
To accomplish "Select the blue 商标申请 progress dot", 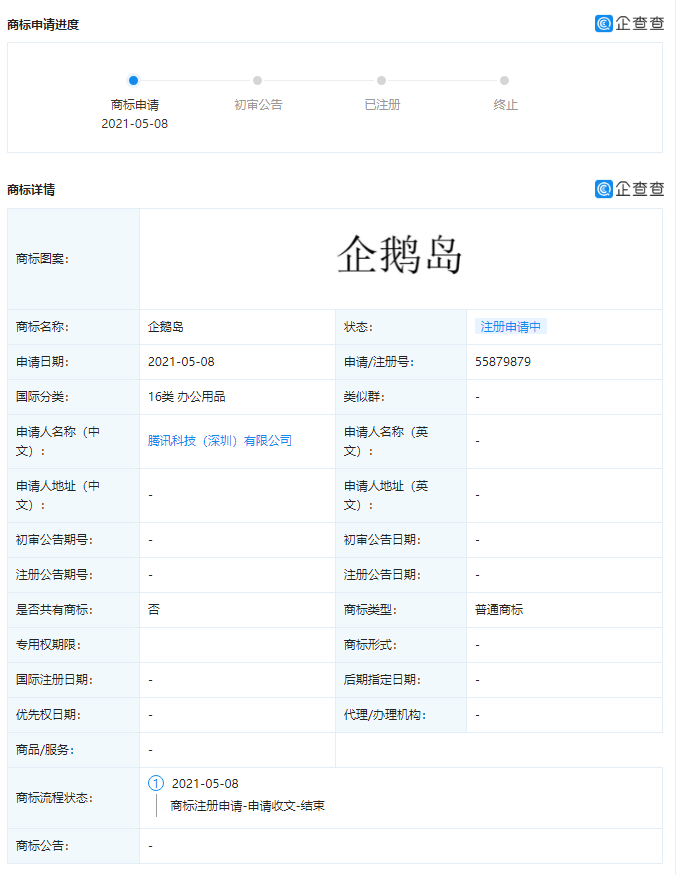I will coord(134,81).
